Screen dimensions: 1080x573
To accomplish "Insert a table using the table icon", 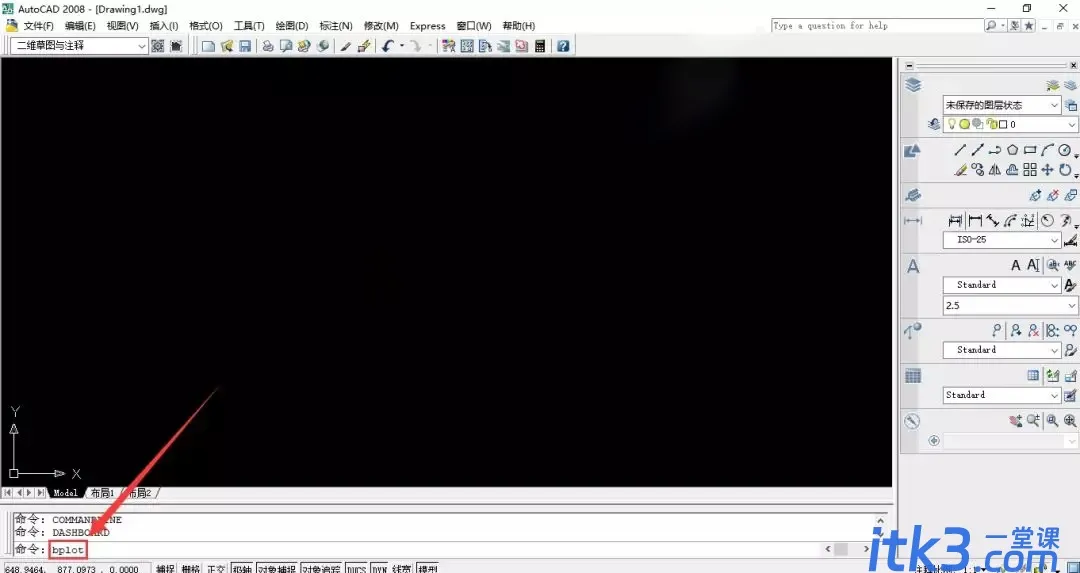I will (1033, 375).
